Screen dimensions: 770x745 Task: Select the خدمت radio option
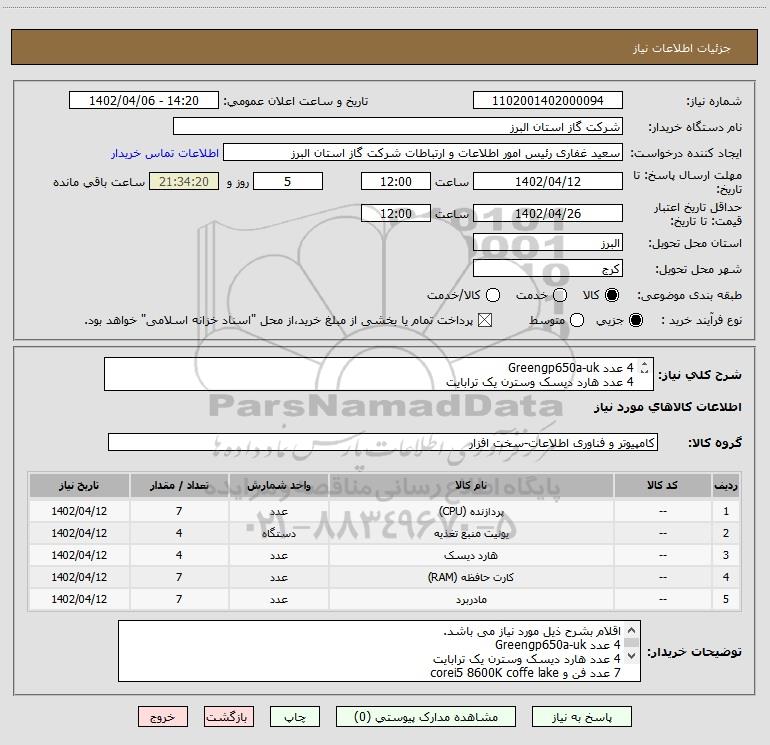point(560,295)
